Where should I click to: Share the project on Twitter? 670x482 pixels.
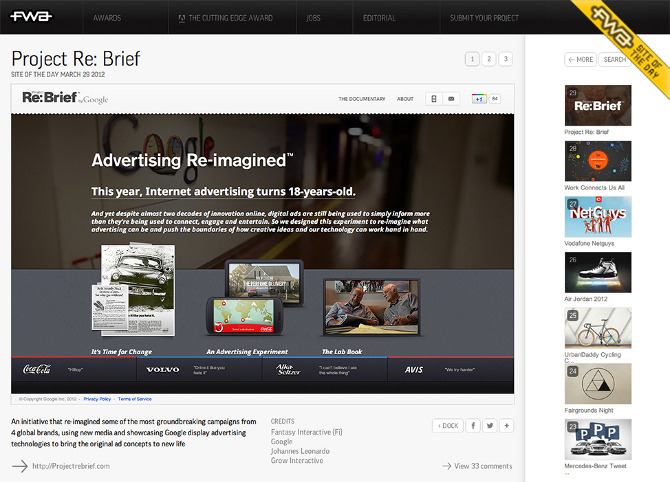[490, 426]
